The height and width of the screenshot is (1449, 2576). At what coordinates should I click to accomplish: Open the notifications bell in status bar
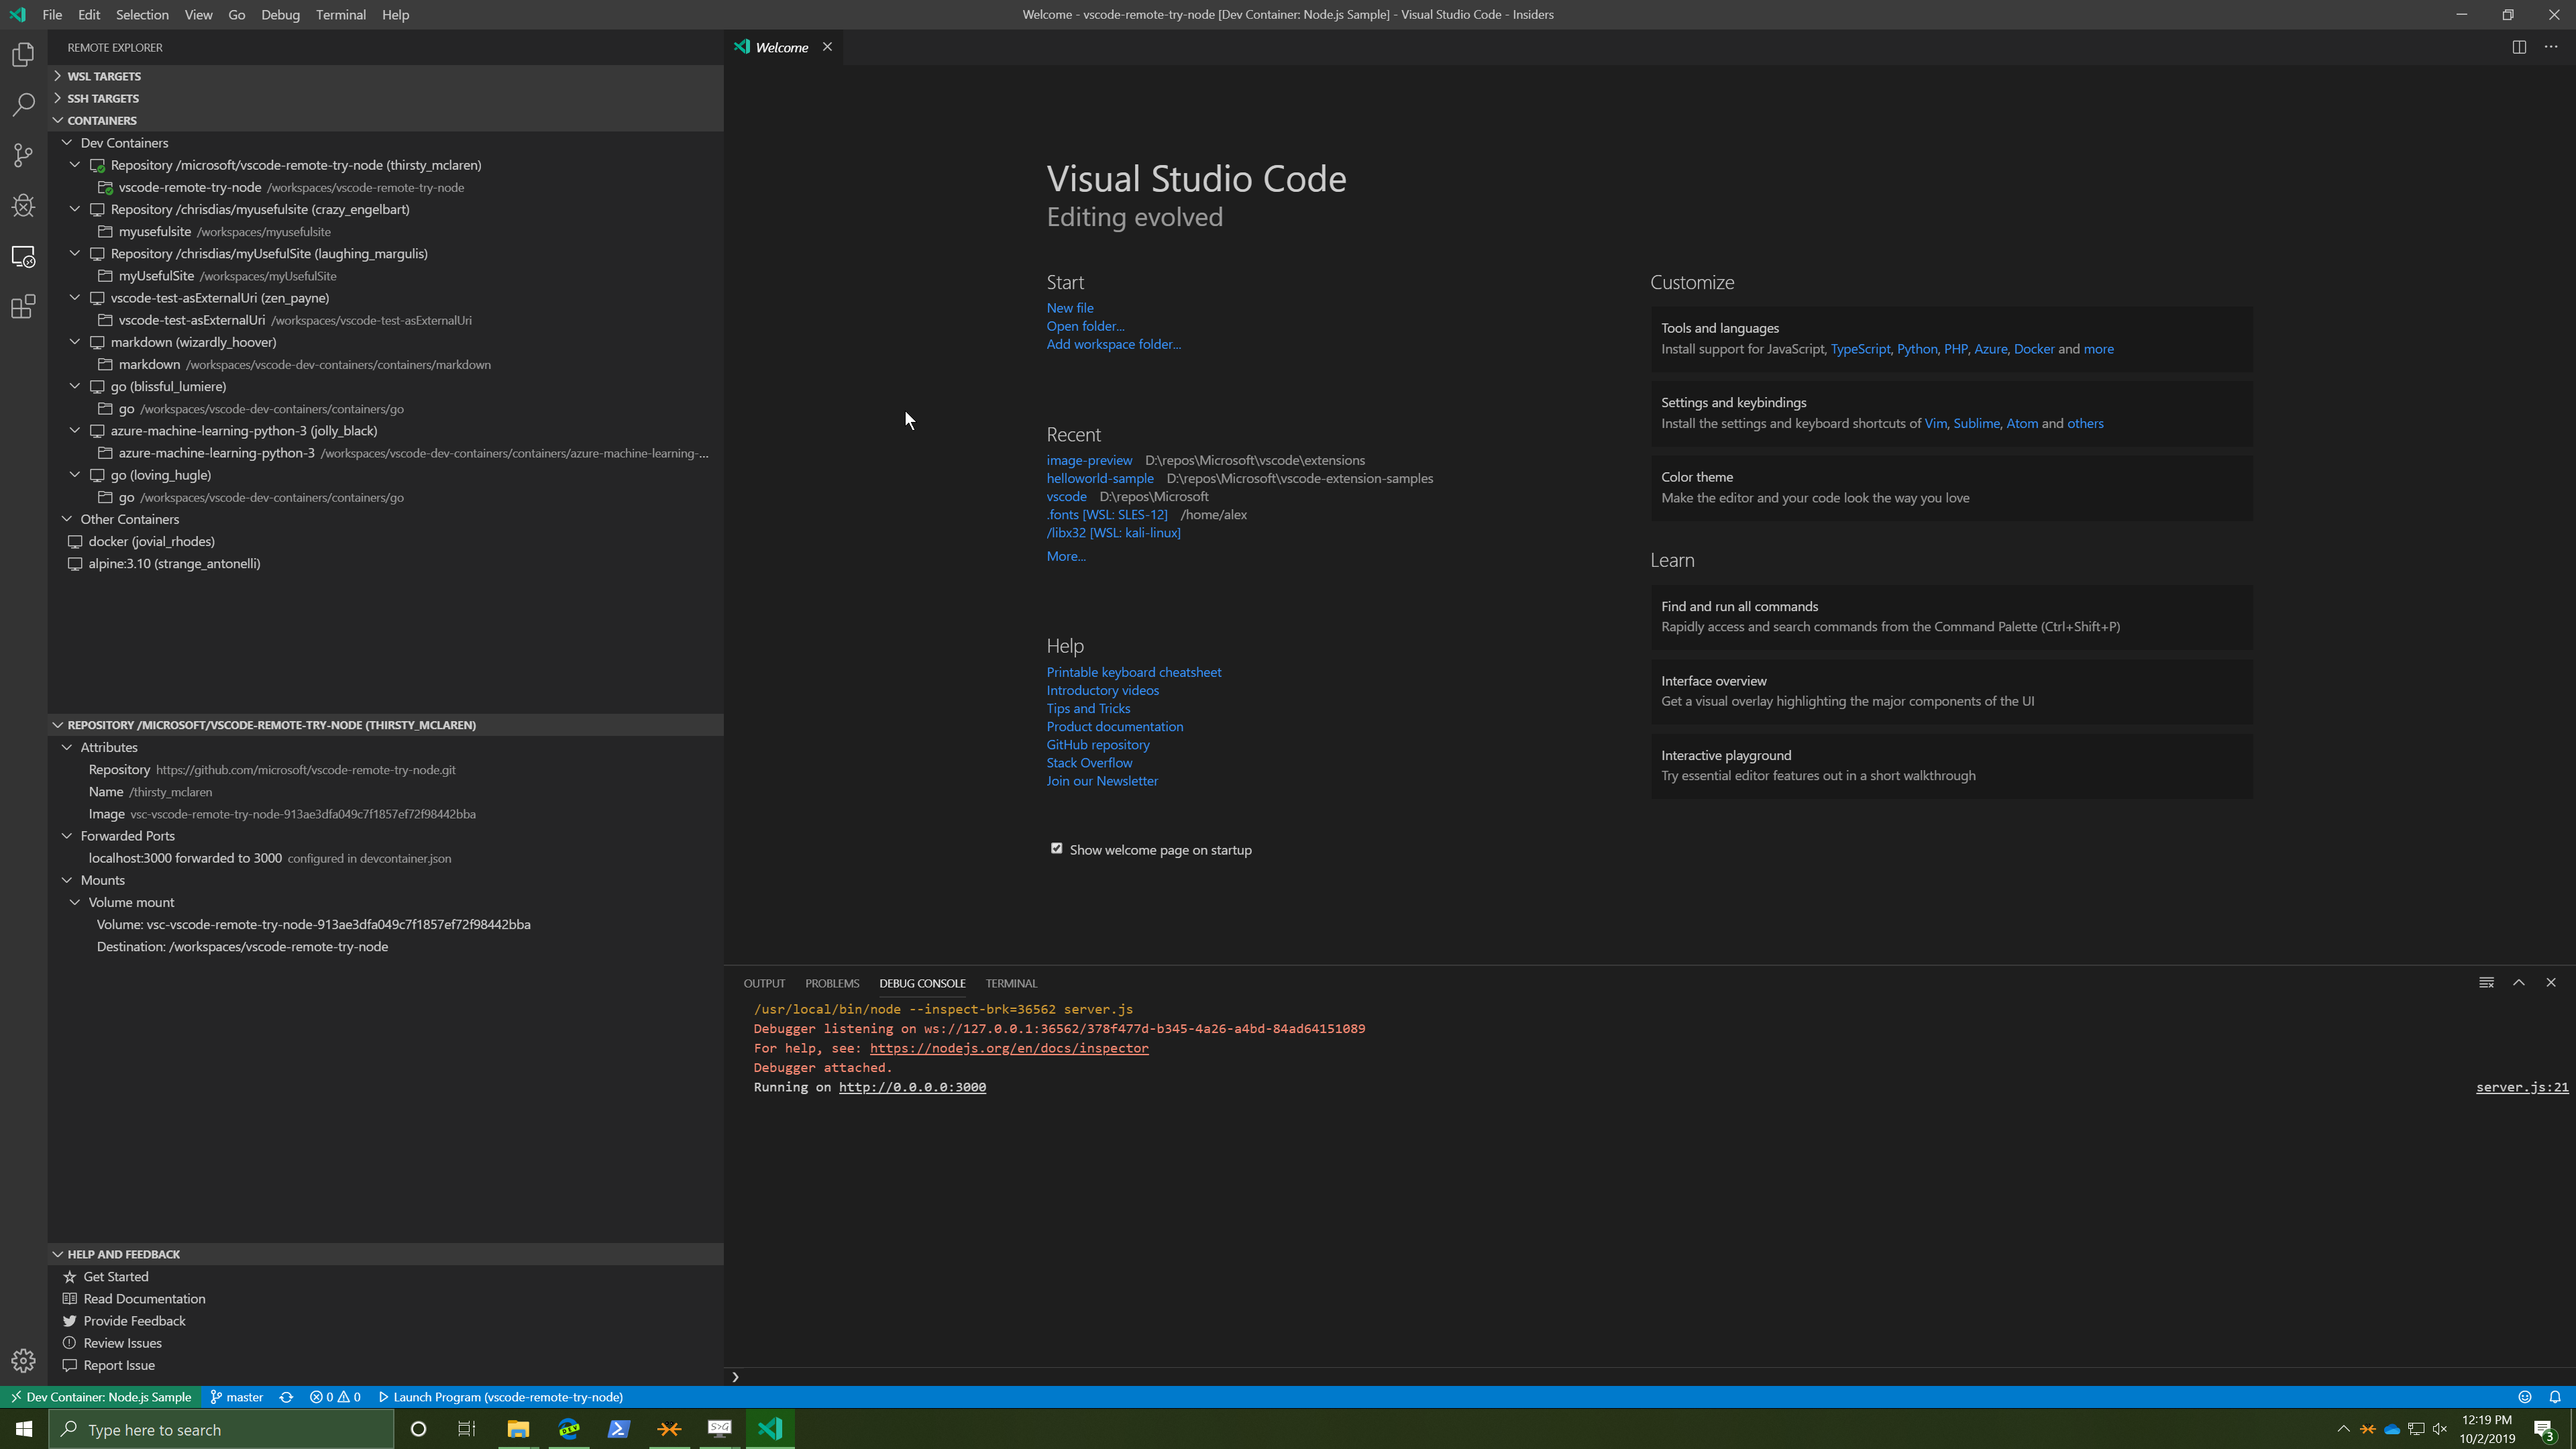2555,1397
